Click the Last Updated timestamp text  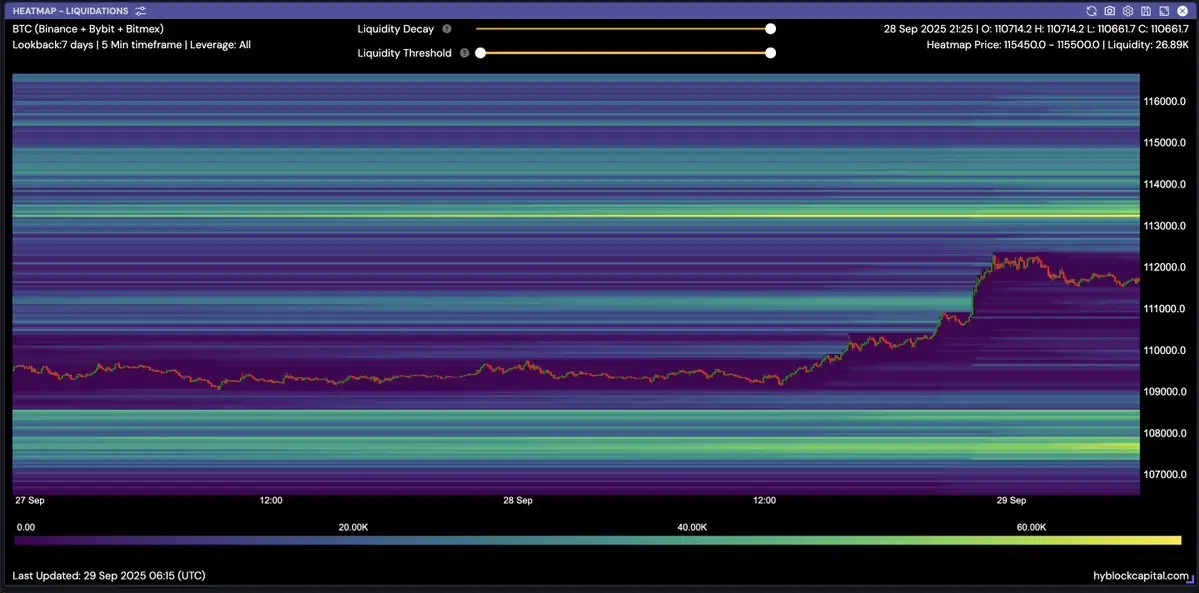click(x=109, y=575)
